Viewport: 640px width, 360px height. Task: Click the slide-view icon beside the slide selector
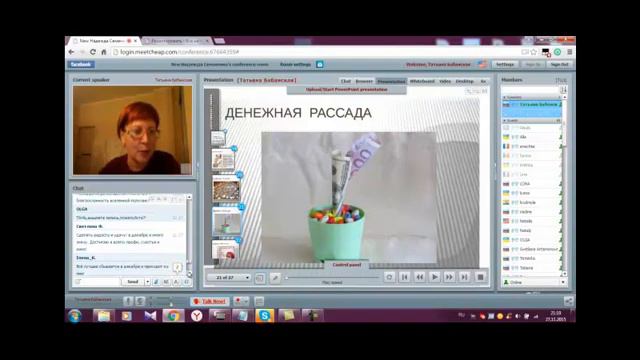260,278
